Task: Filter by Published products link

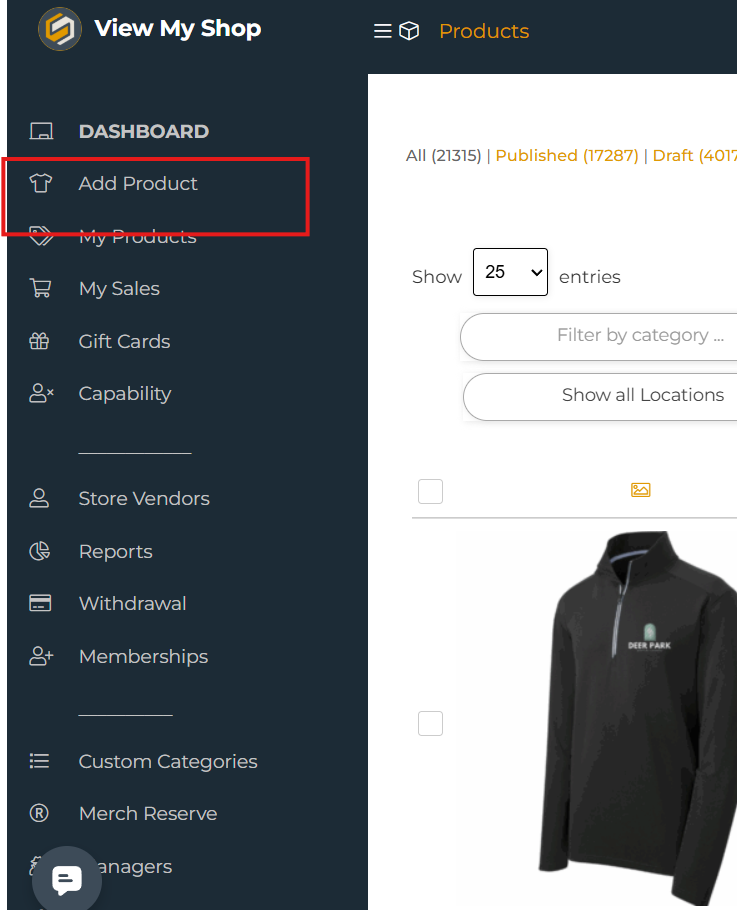Action: click(566, 155)
